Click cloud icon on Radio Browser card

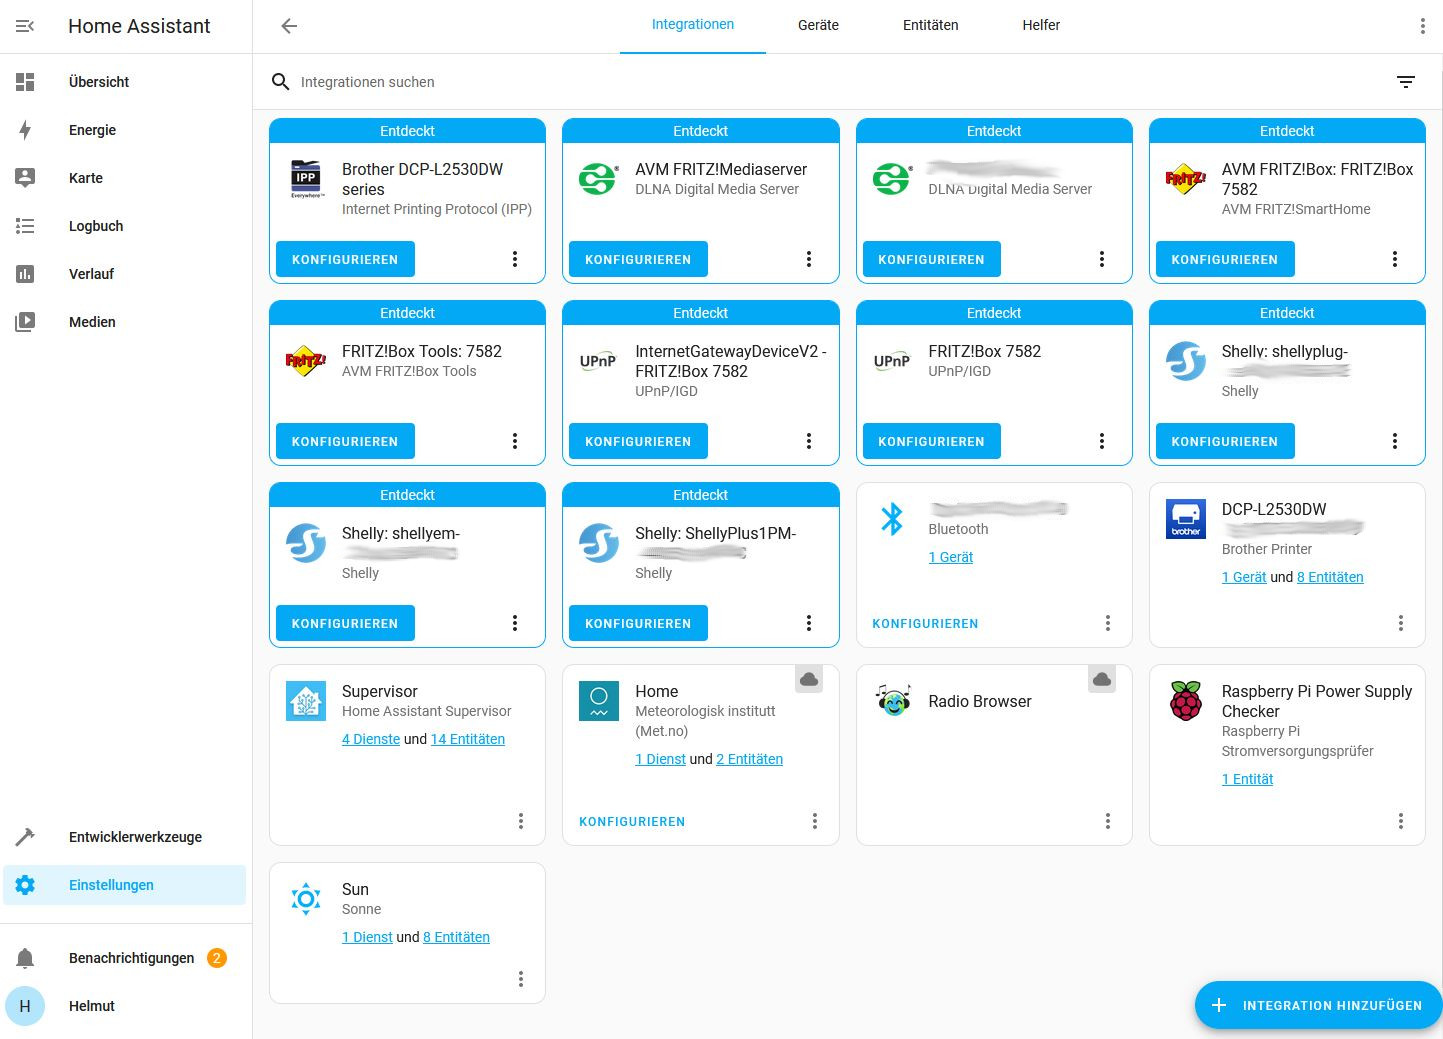(x=1102, y=679)
